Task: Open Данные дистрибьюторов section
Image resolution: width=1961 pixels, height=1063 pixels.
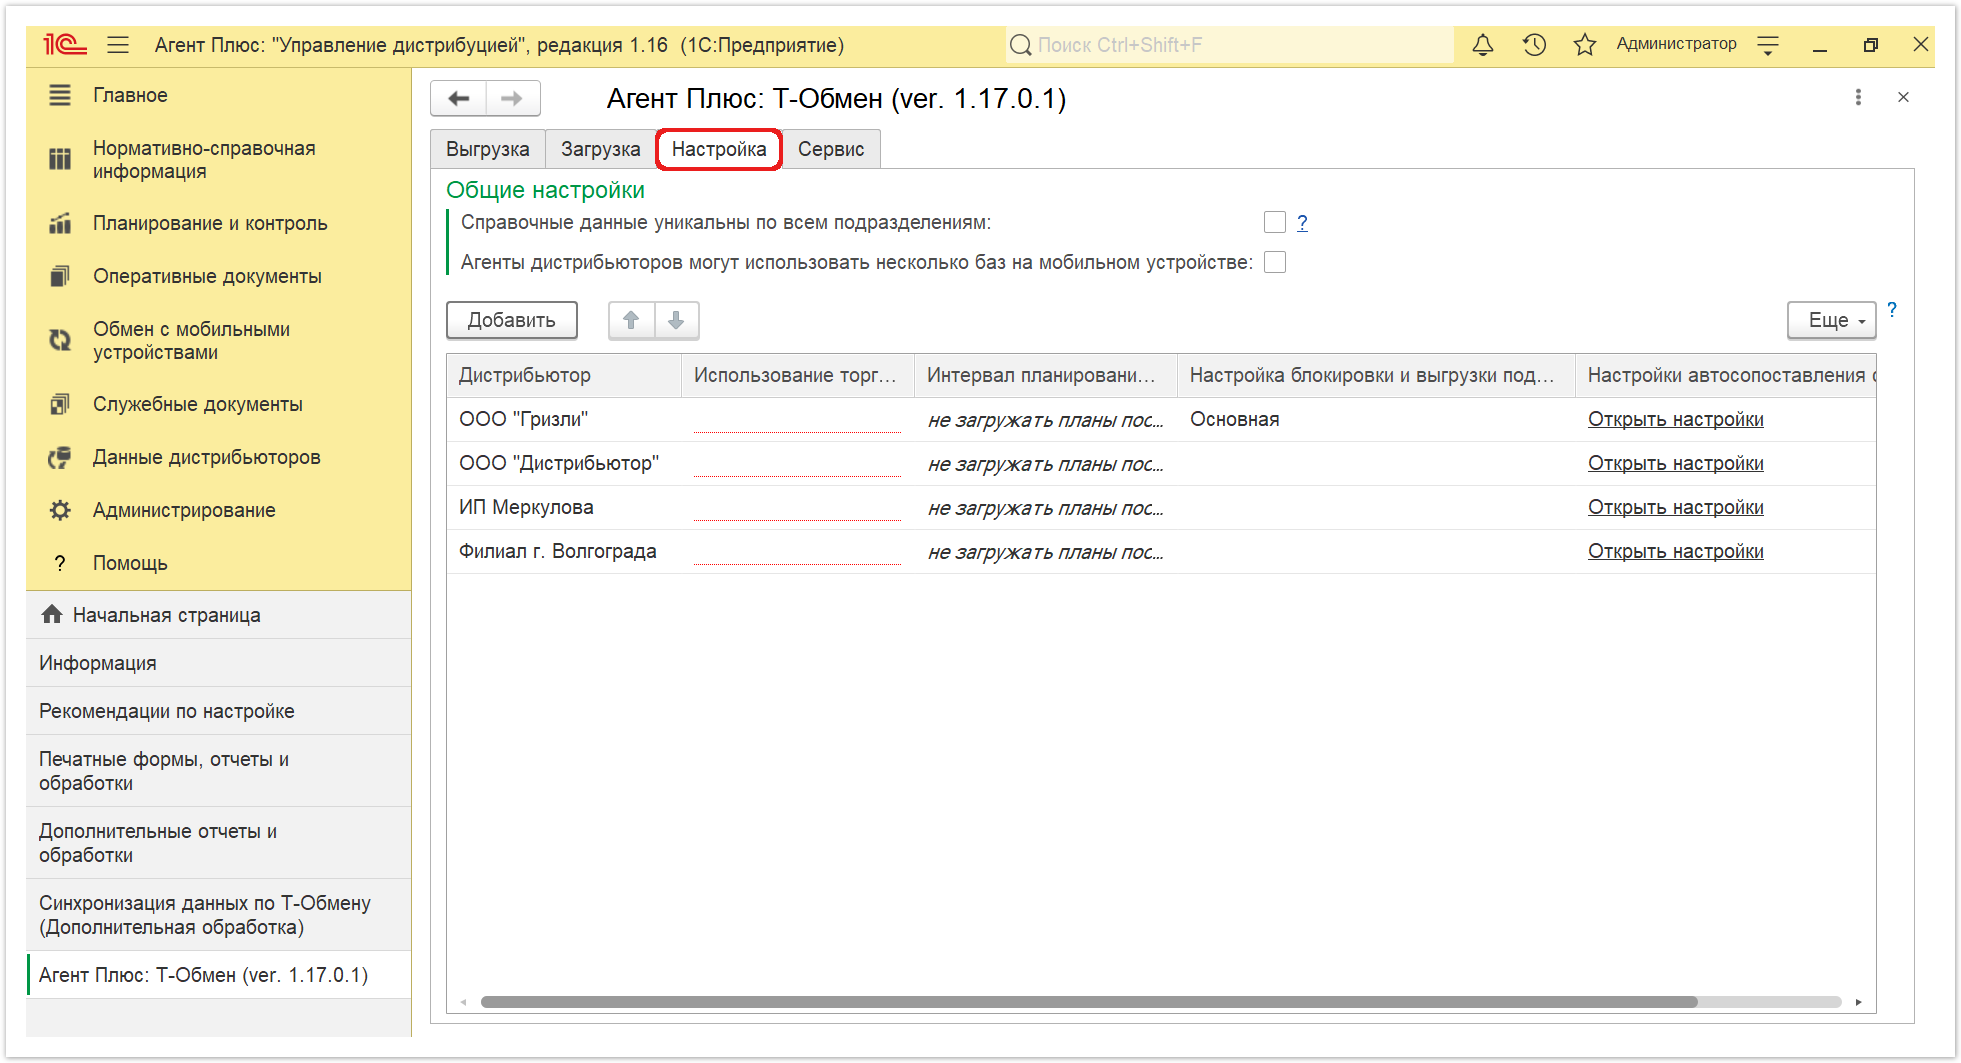Action: tap(207, 457)
